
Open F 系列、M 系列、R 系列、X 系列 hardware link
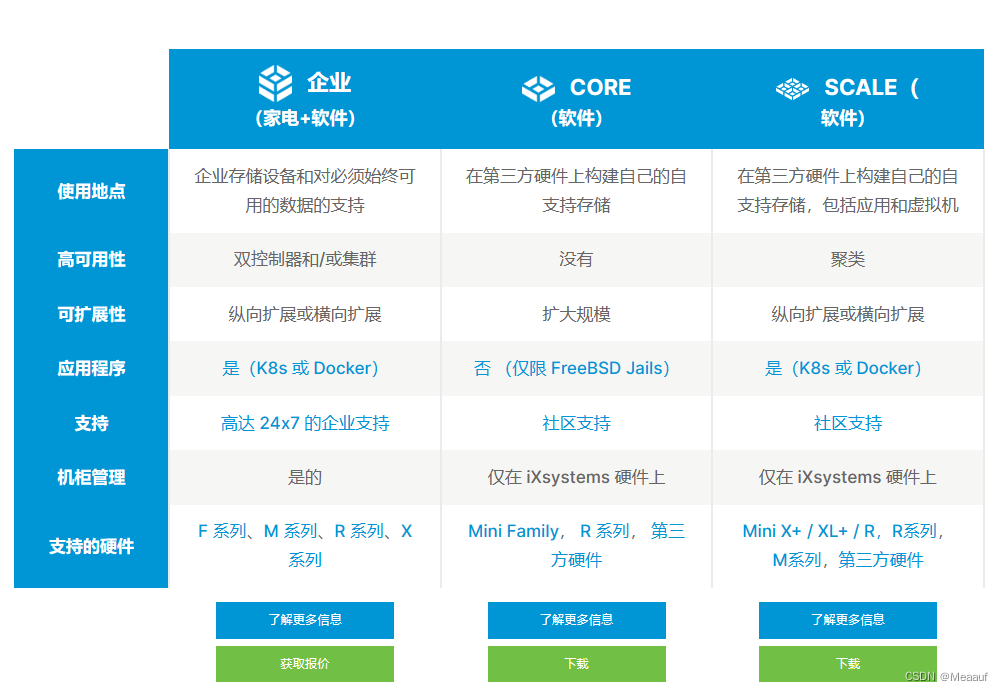[x=304, y=545]
